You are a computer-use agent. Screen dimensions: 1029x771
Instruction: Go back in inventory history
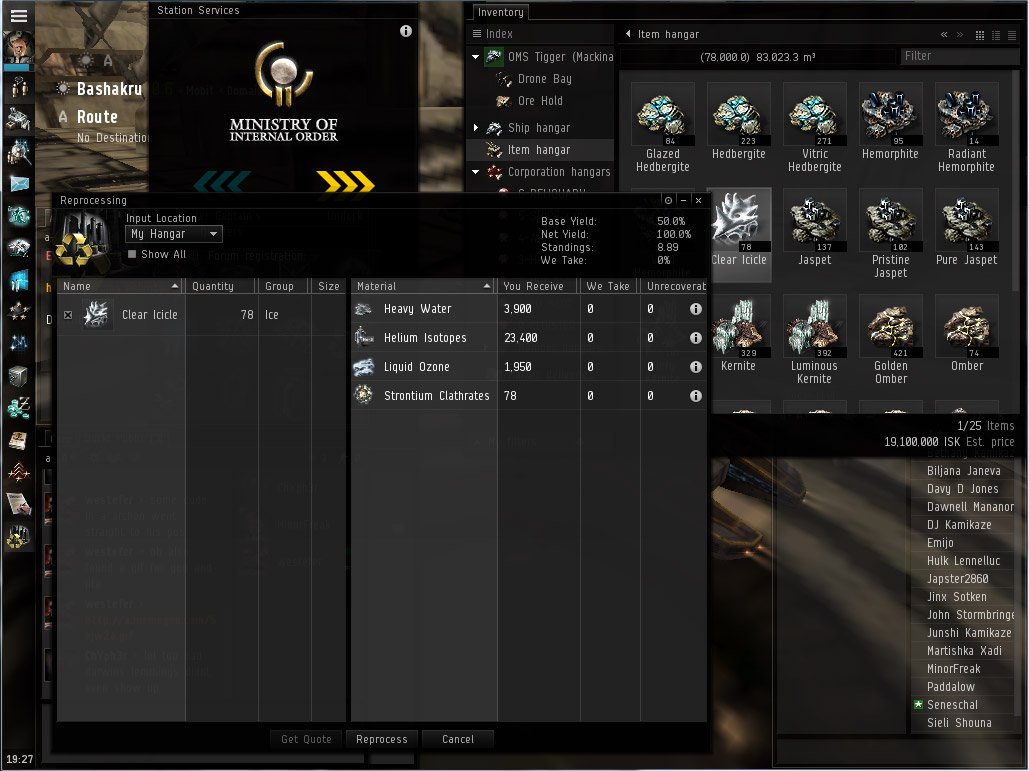click(x=944, y=35)
